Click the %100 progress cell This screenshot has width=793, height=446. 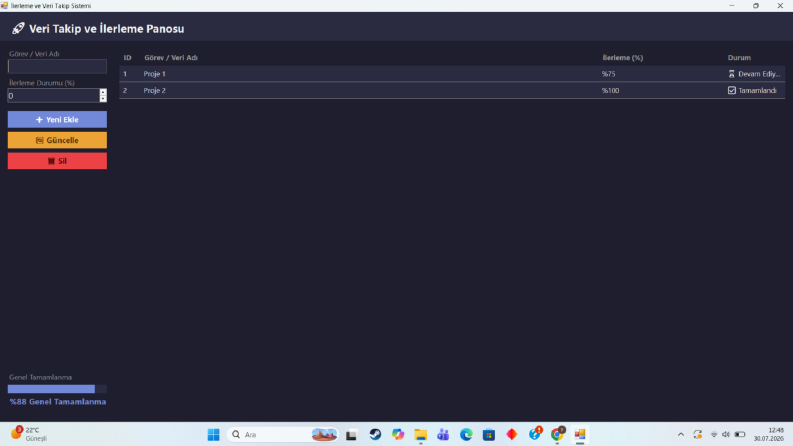click(610, 91)
